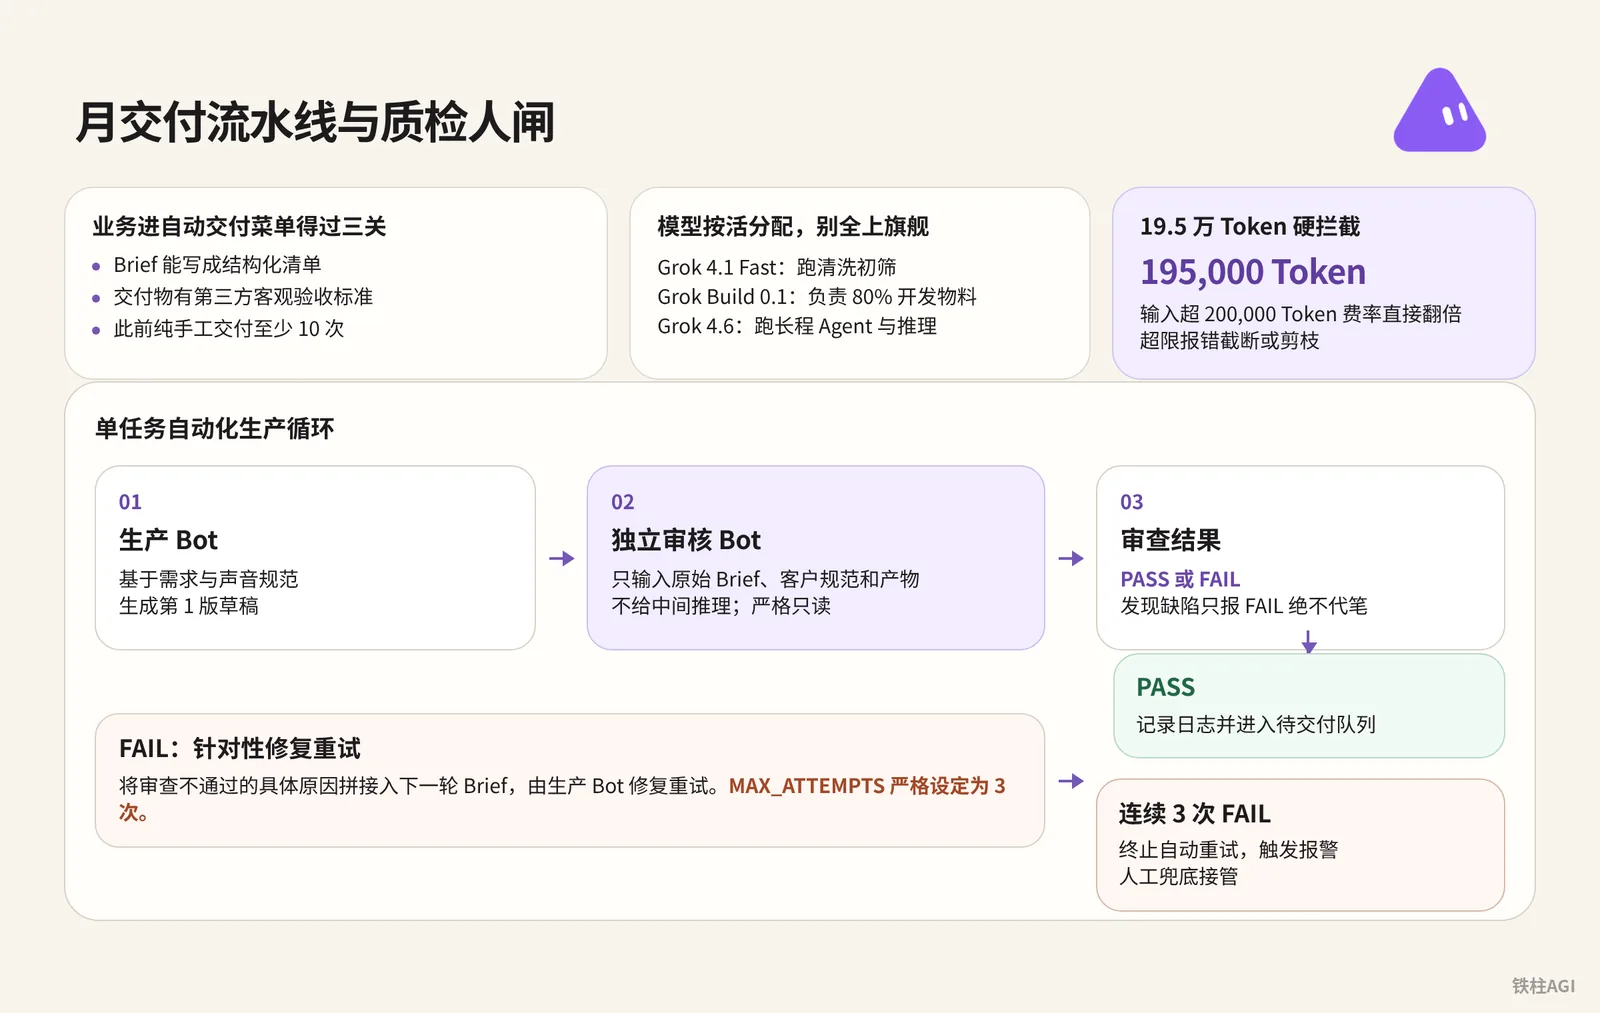Click step number 01
The image size is (1600, 1013).
(130, 502)
